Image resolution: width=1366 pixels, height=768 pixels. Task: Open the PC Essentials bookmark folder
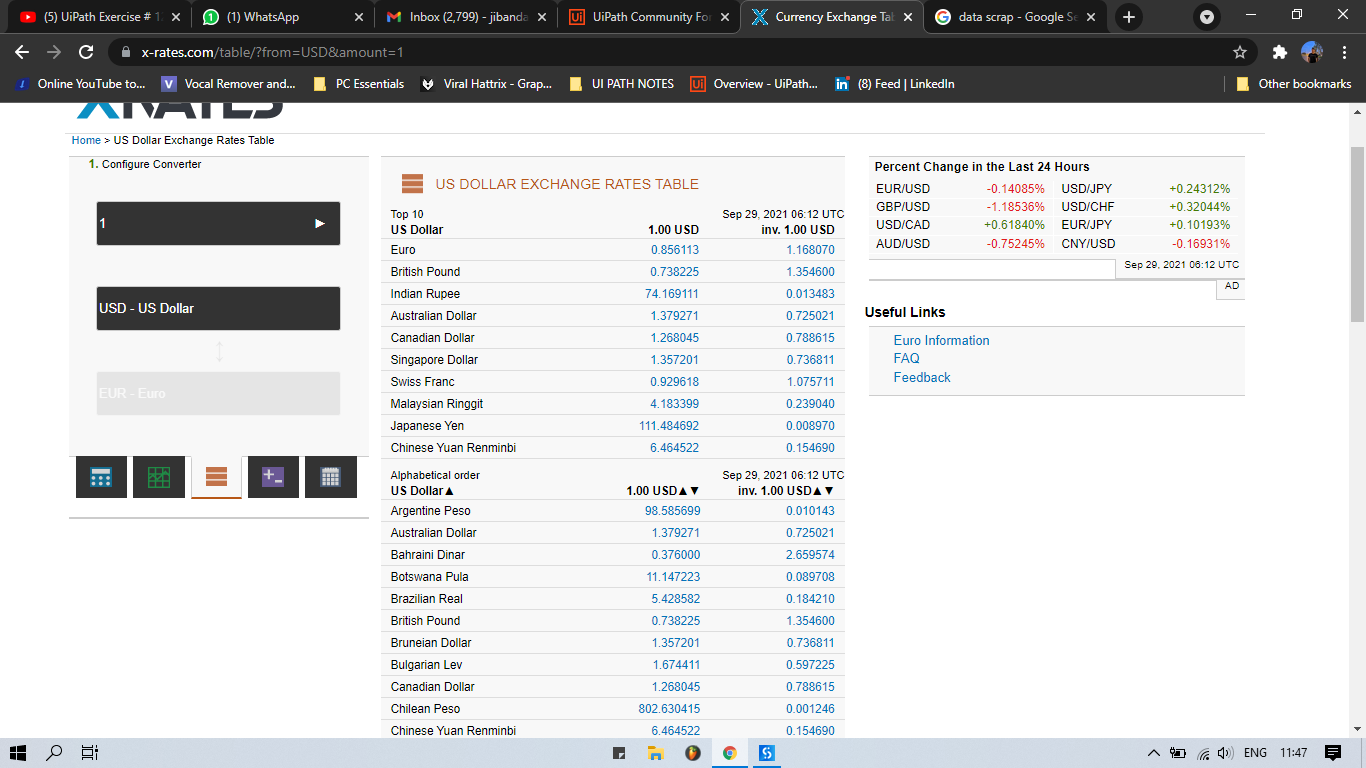click(x=359, y=84)
